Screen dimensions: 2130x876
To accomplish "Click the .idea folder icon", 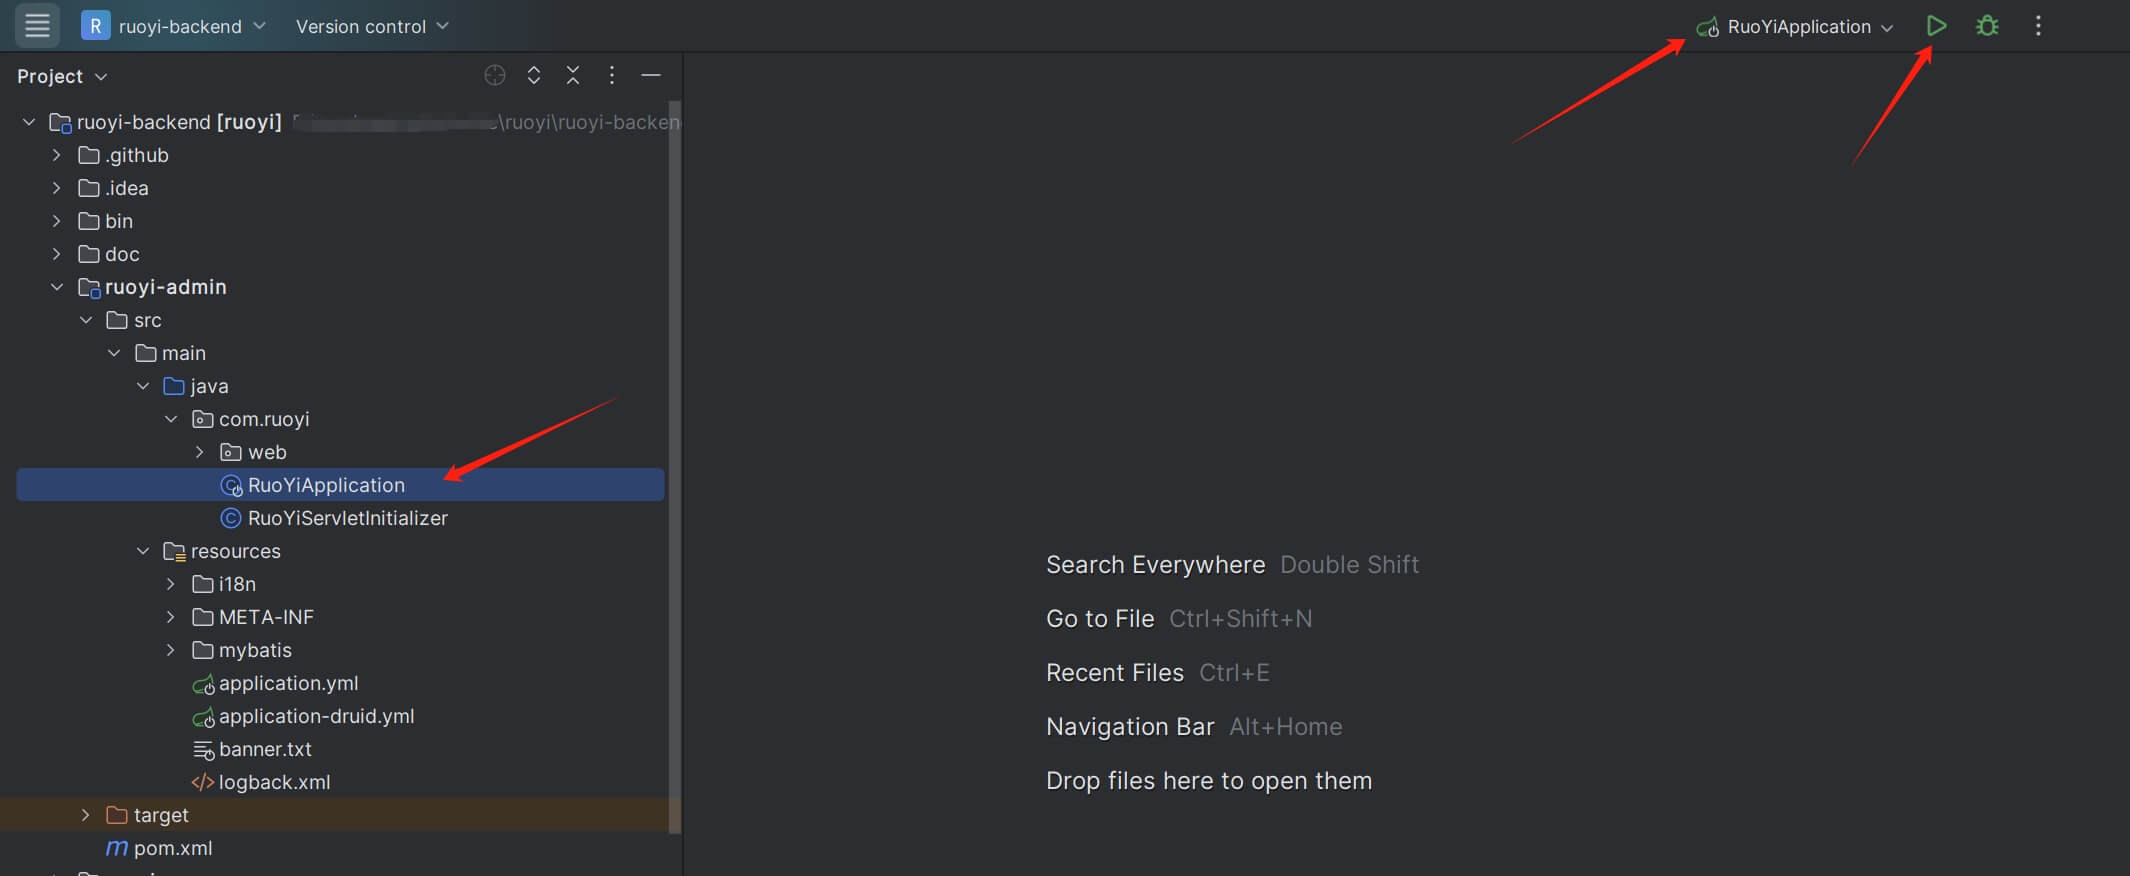I will tap(89, 188).
